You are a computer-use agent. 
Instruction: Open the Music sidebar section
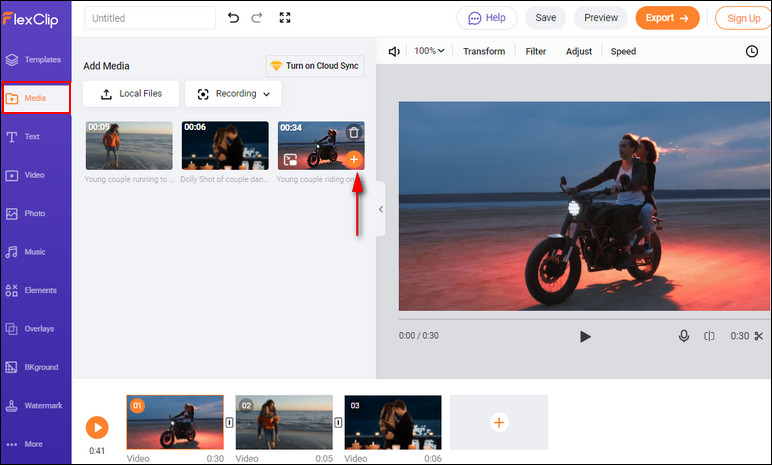coord(25,252)
